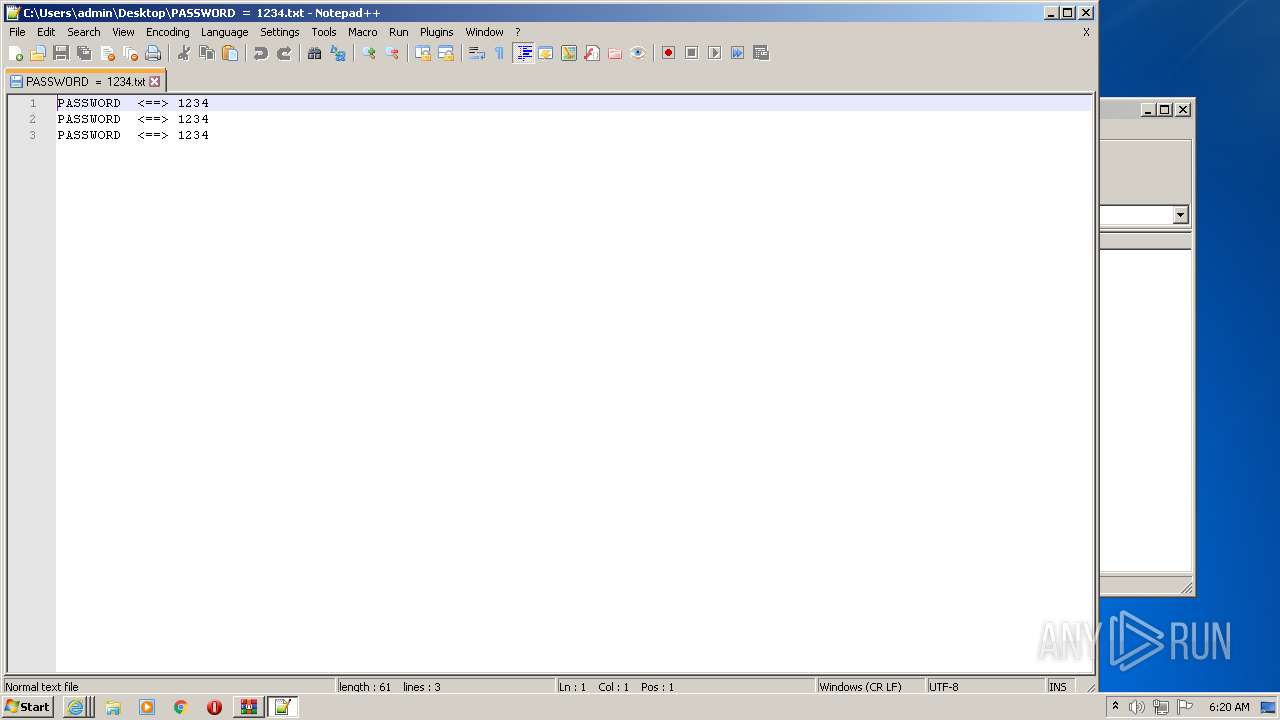Open the Settings menu
The width and height of the screenshot is (1280, 720).
pyautogui.click(x=280, y=32)
